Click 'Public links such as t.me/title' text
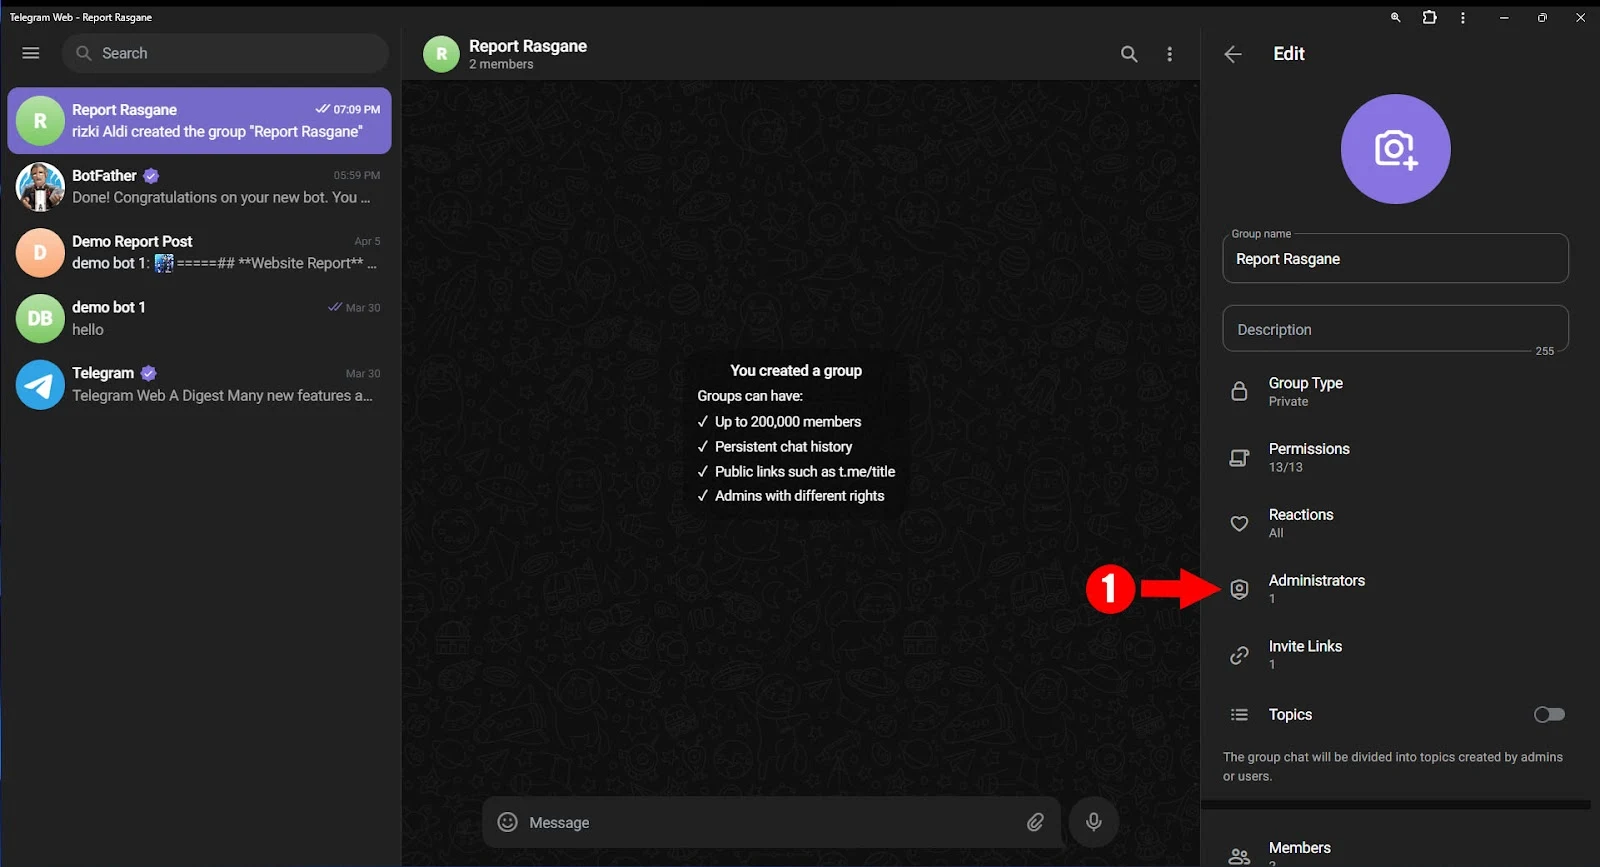This screenshot has height=867, width=1600. pos(805,472)
